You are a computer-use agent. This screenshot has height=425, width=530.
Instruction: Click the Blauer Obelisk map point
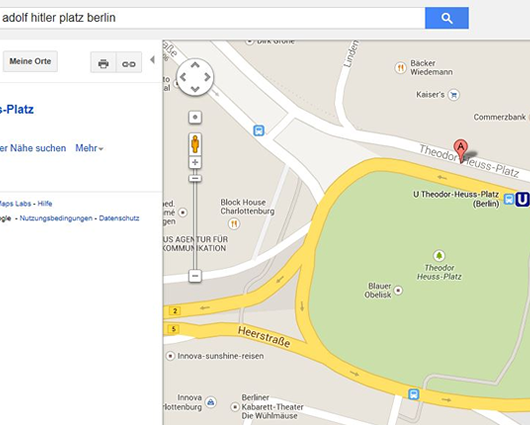[399, 290]
